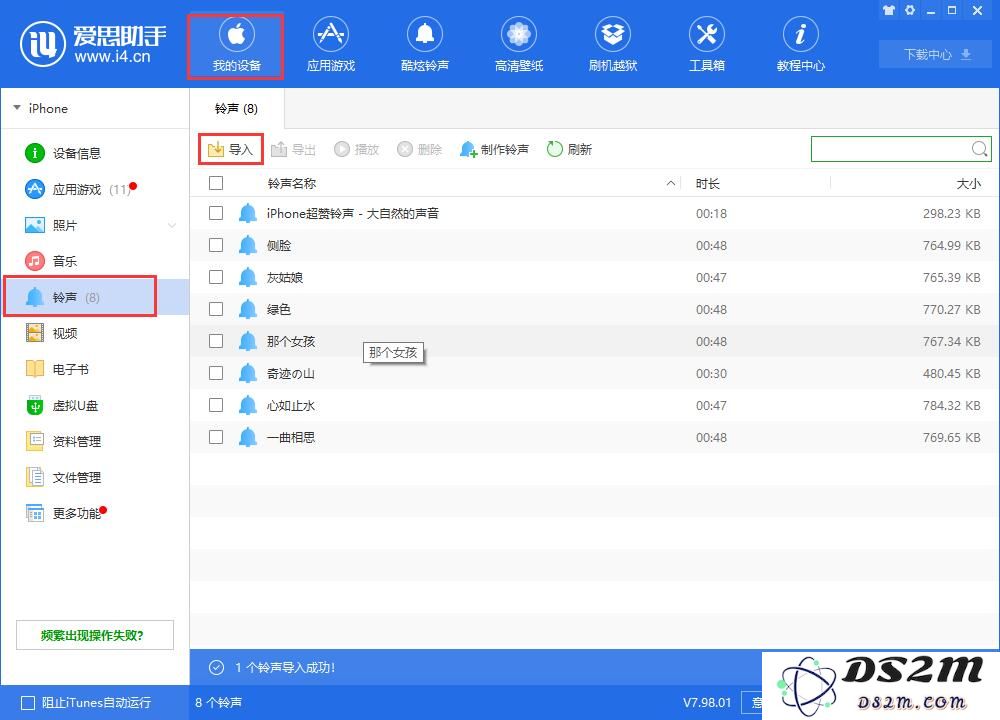This screenshot has height=720, width=1000.
Task: Check the 心如止水 ringtone checkbox
Action: (x=216, y=405)
